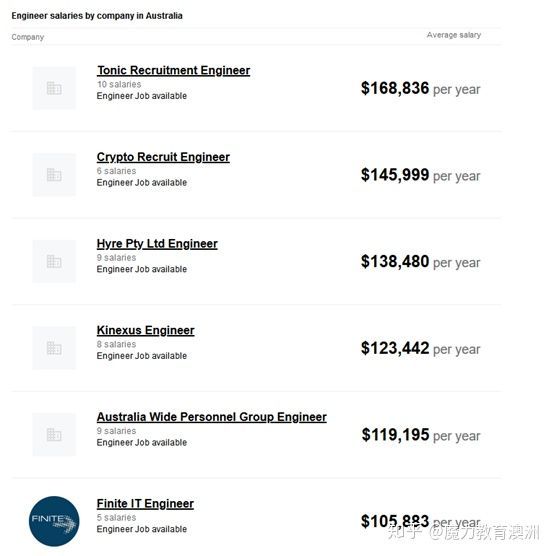Click Engineer Job available under Crypto Recruit
Viewport: 554px width, 556px height.
point(142,183)
